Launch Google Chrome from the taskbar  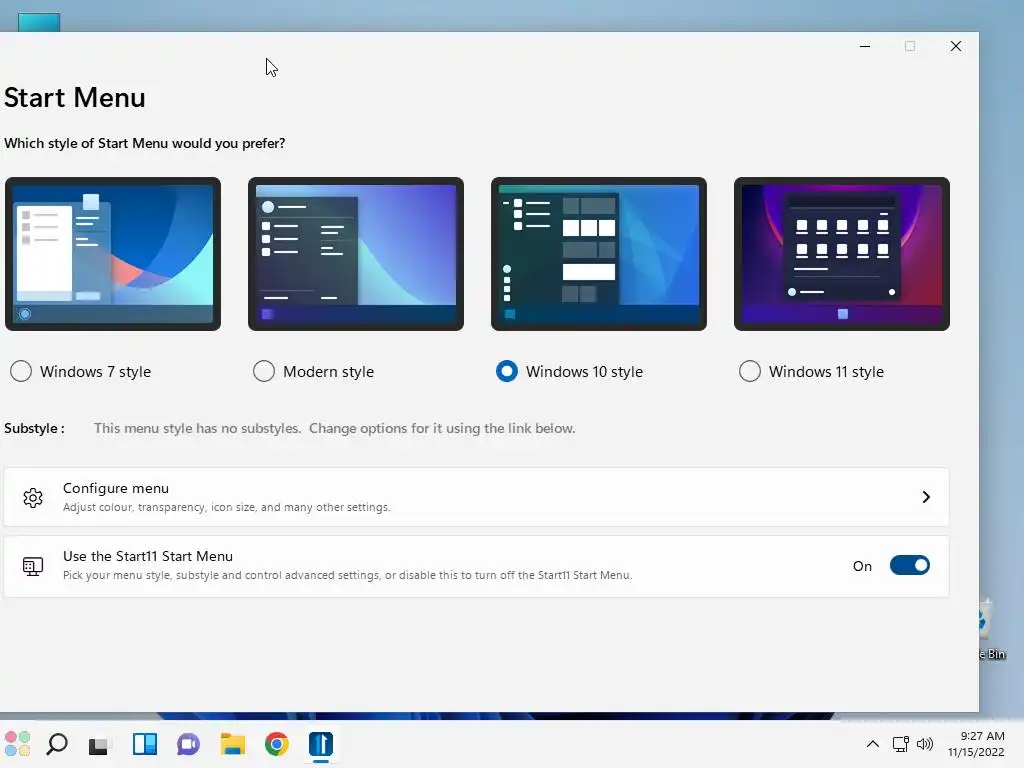(x=276, y=744)
